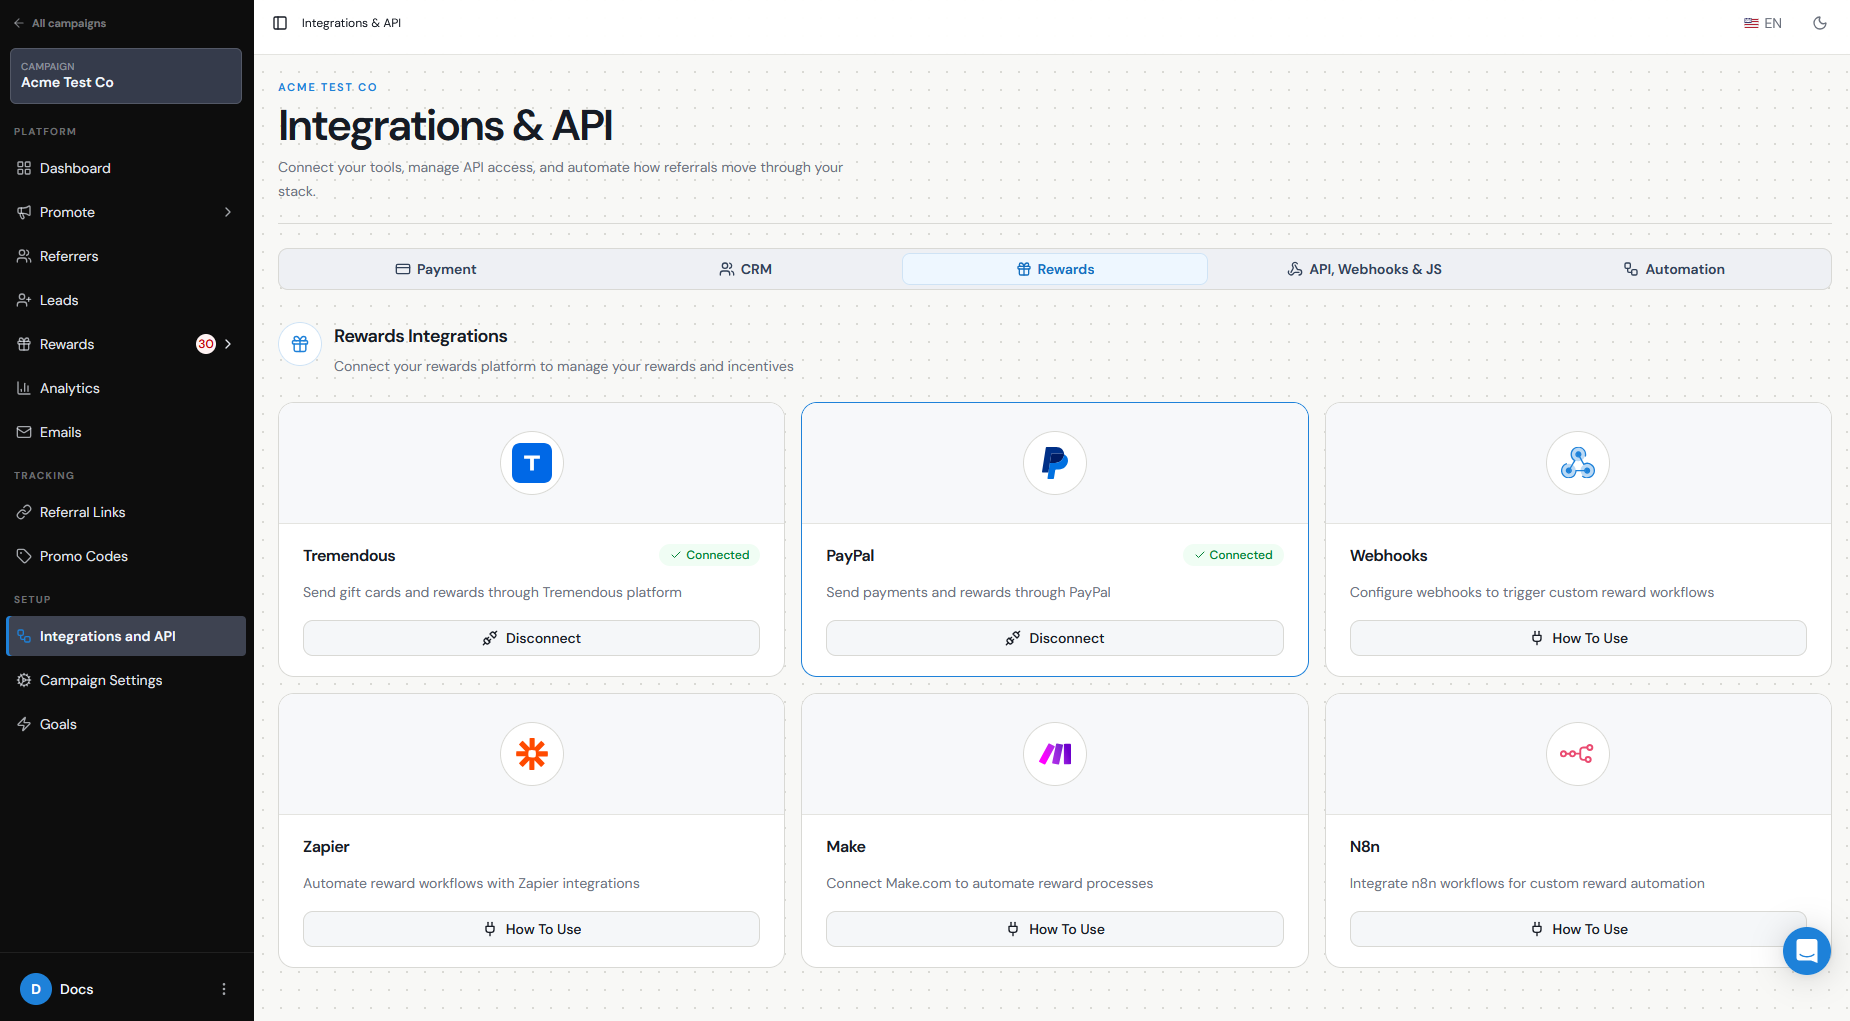
Task: Open Goals in the sidebar
Action: (x=126, y=724)
